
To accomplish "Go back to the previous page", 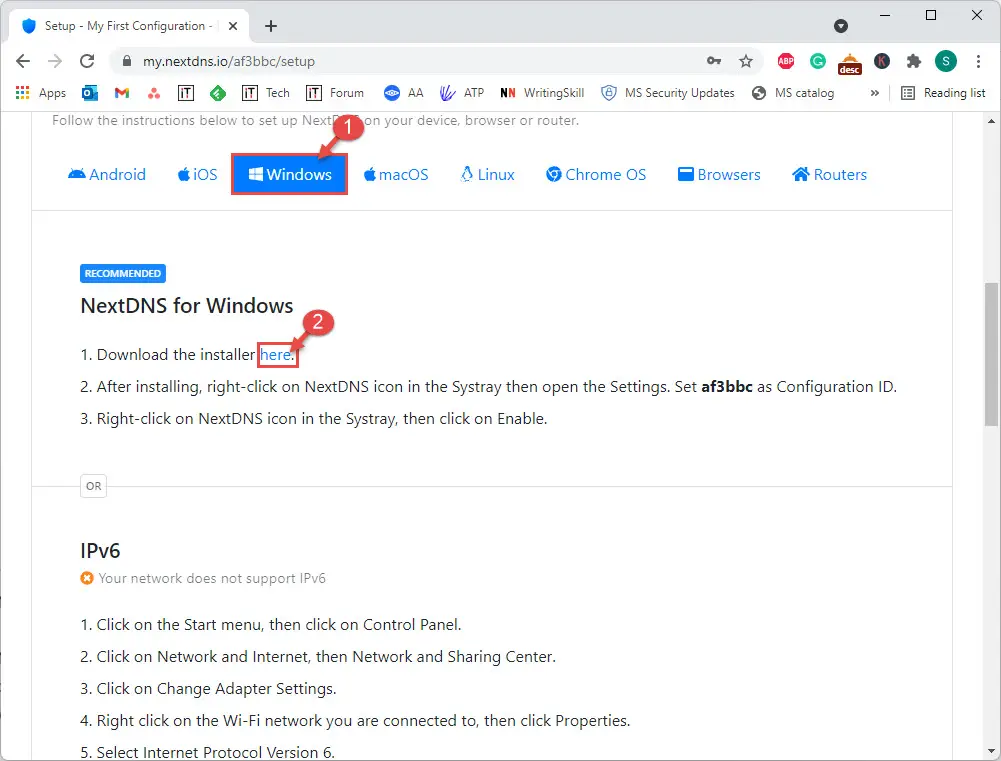I will (x=23, y=61).
